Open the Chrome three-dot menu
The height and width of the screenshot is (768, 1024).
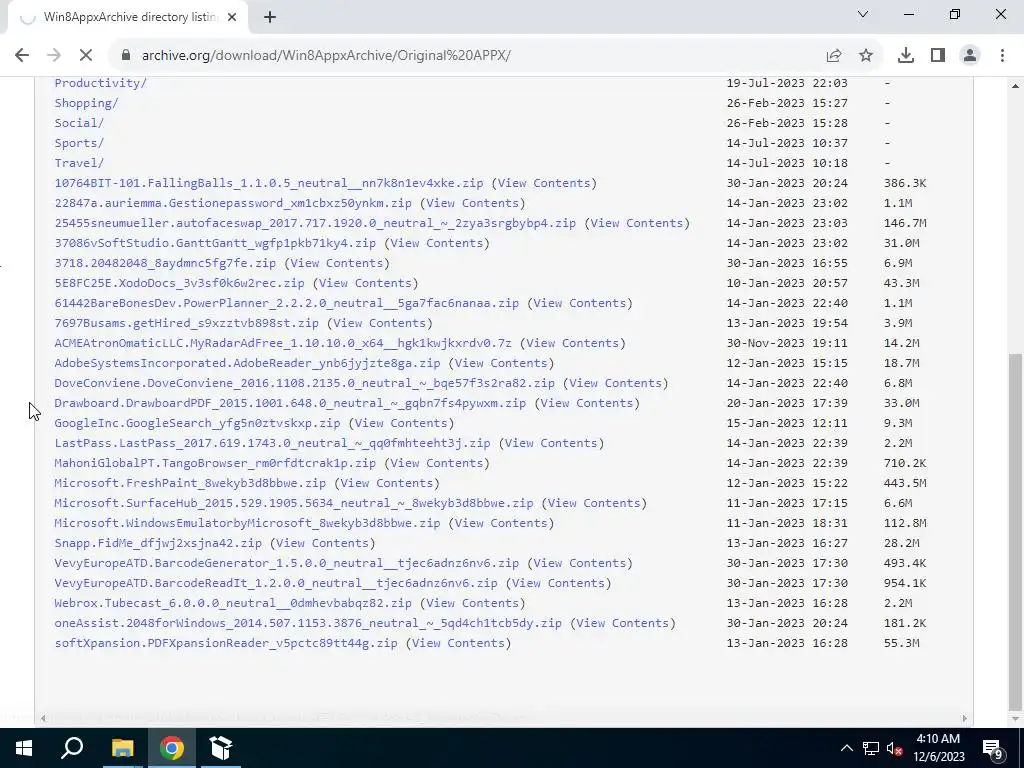point(1002,56)
